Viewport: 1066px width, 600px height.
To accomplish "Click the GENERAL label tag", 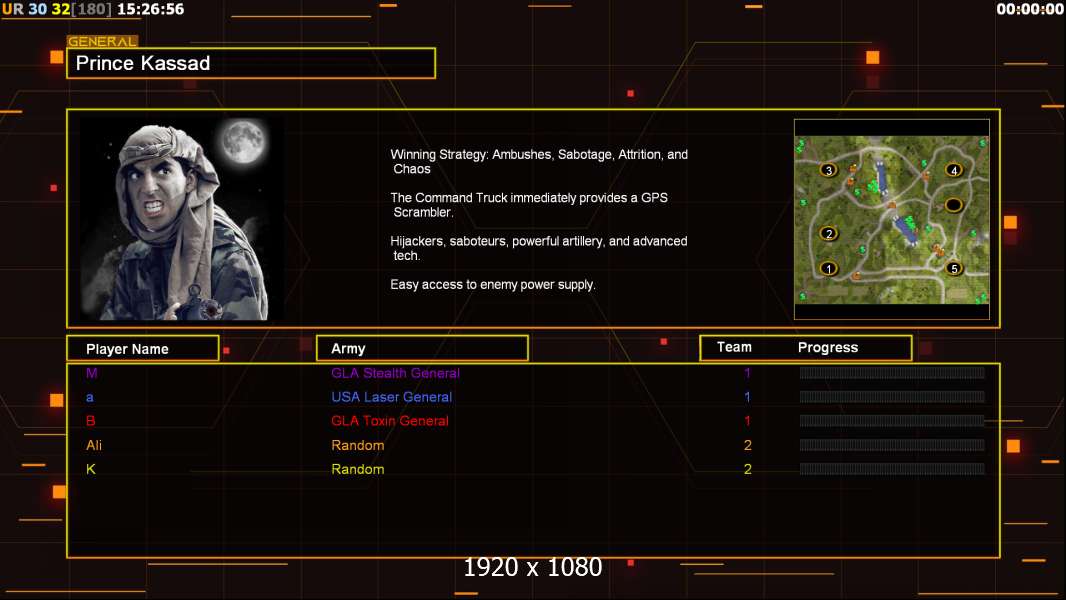I will click(x=102, y=41).
